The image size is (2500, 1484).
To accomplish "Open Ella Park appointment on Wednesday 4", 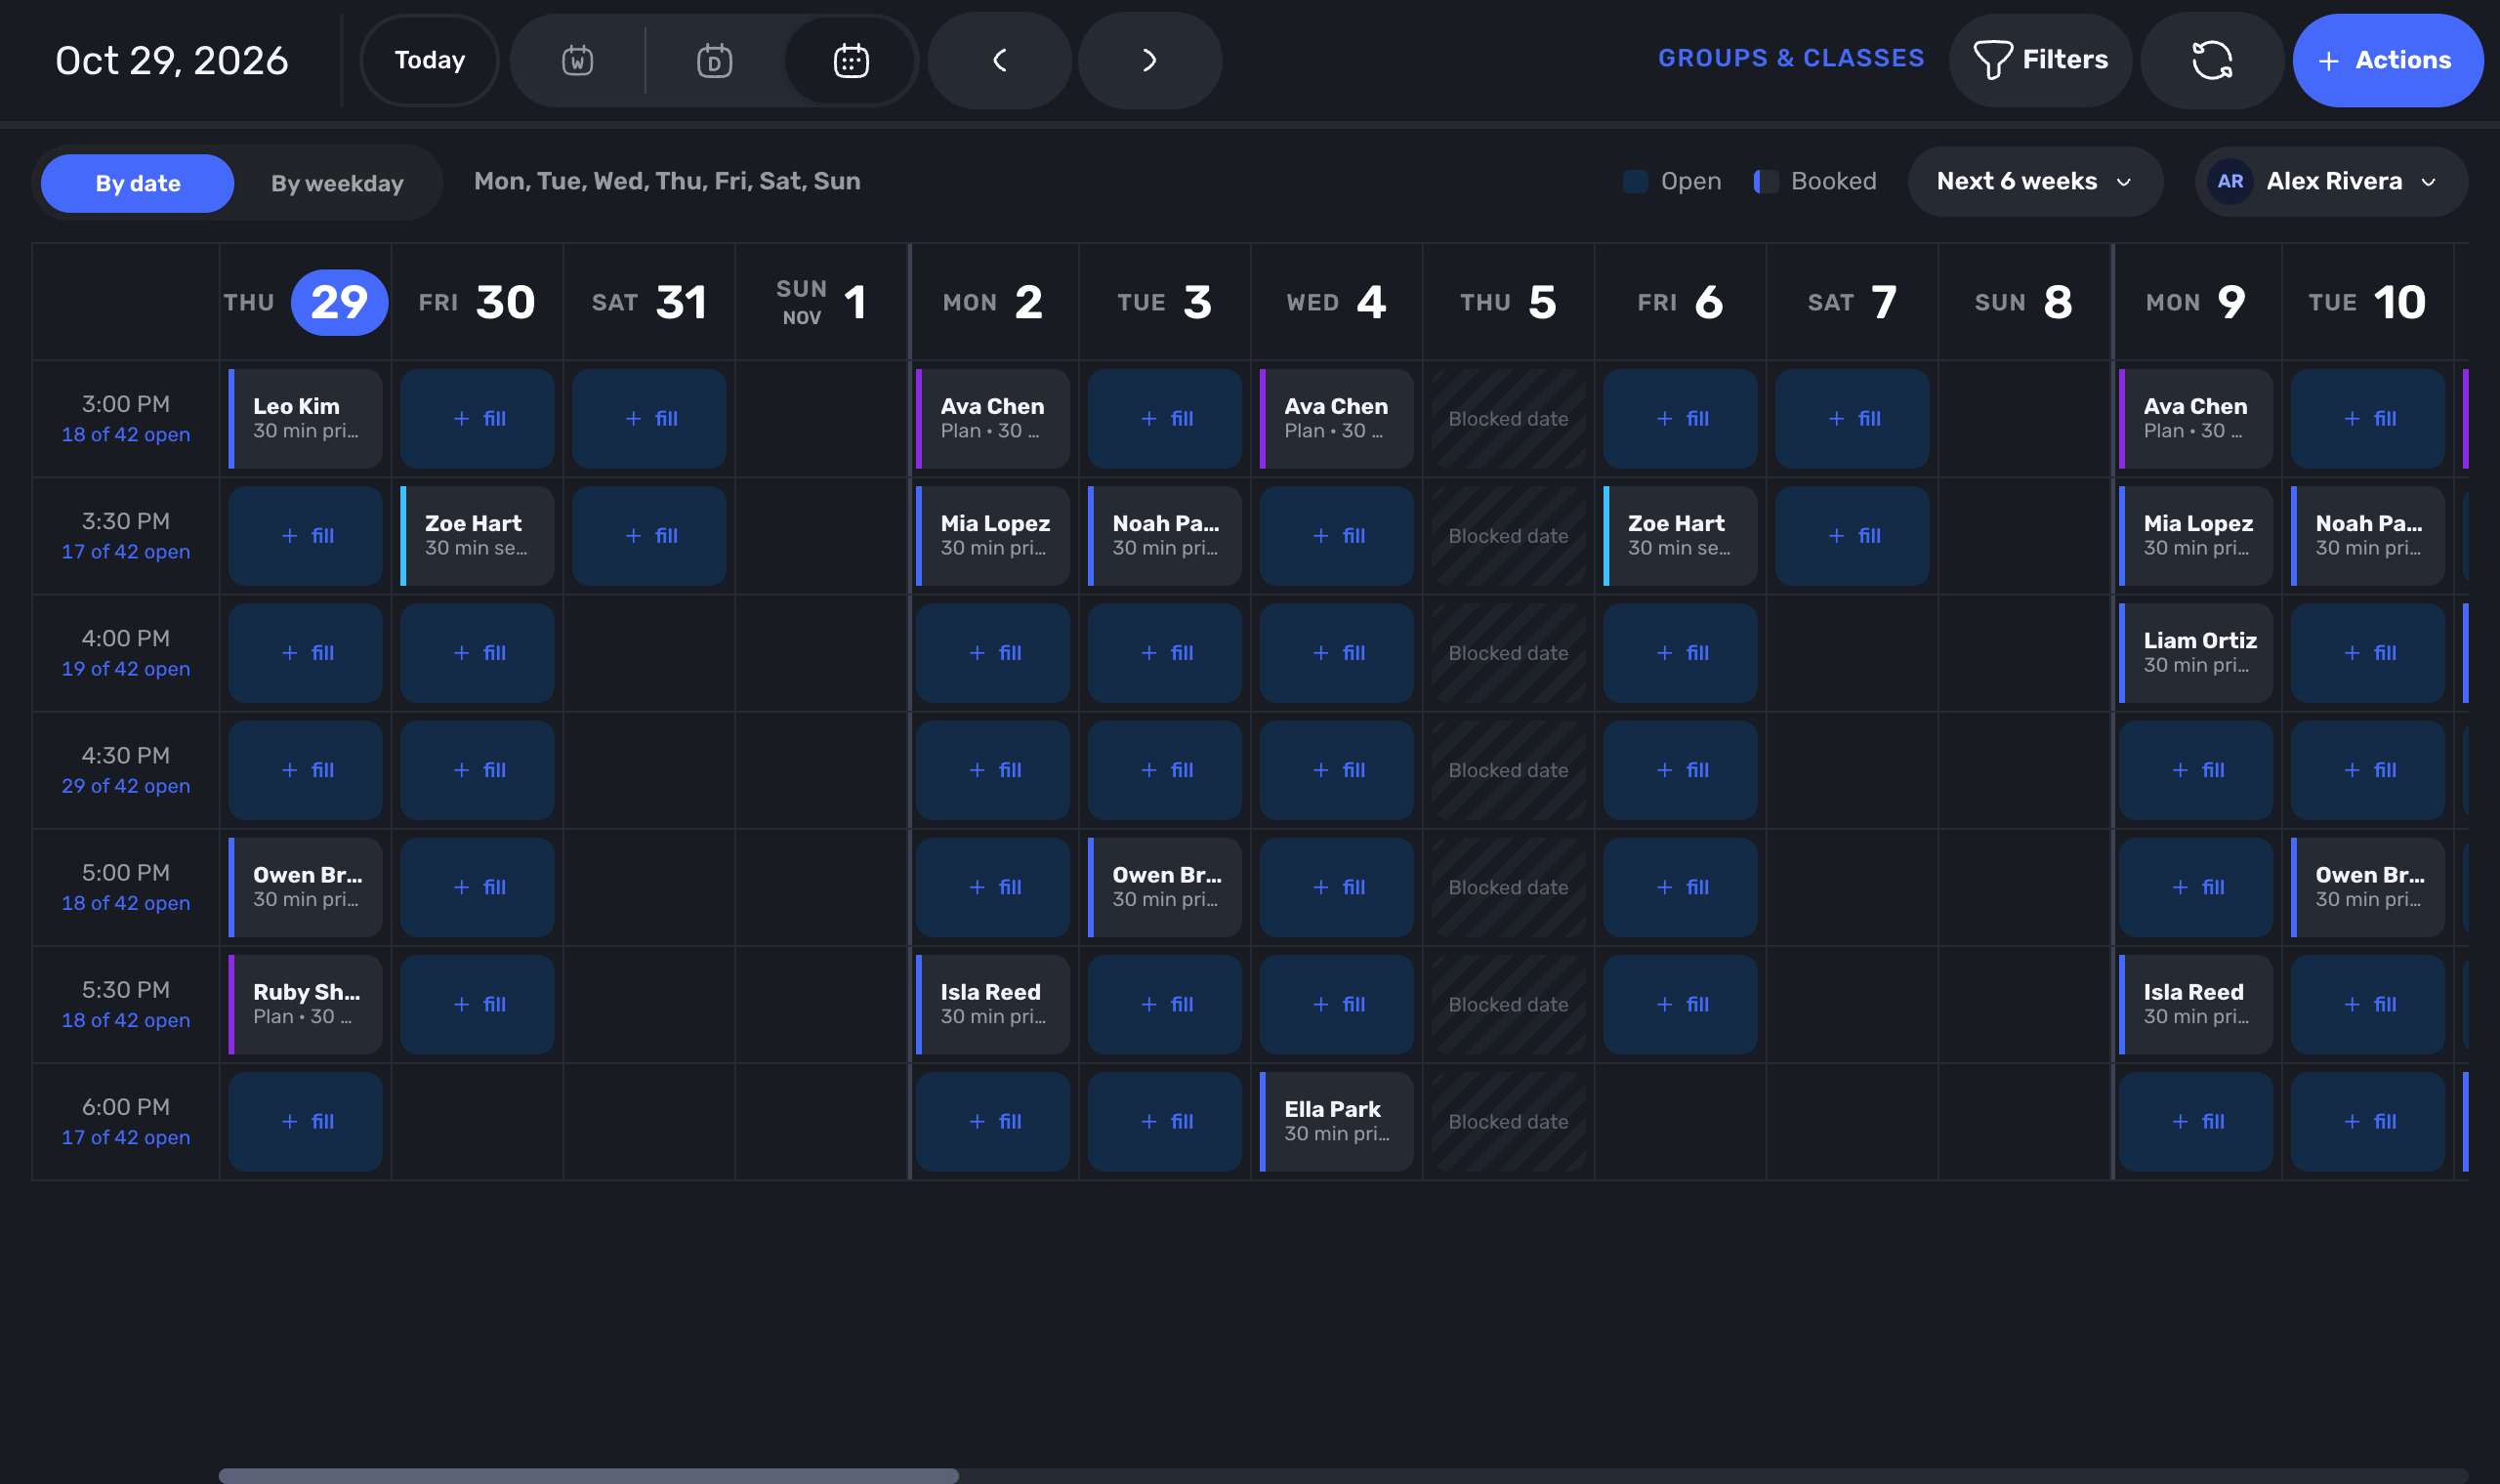I will tap(1336, 1121).
